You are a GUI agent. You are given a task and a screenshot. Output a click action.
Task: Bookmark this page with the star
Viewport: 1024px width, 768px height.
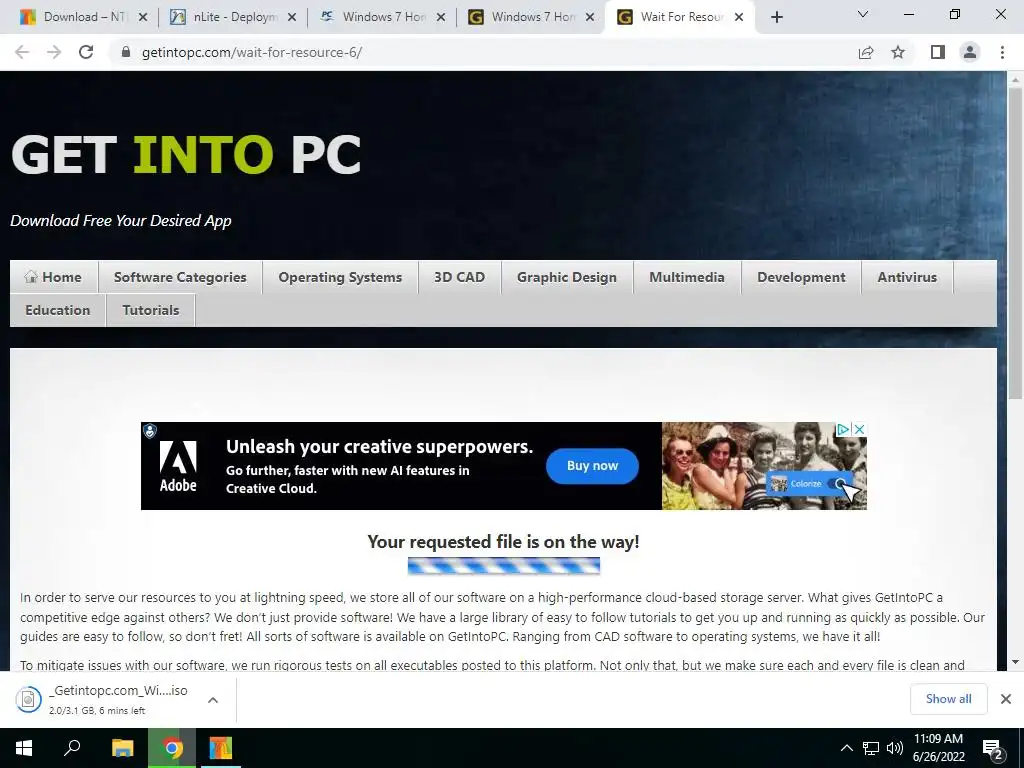[x=898, y=52]
